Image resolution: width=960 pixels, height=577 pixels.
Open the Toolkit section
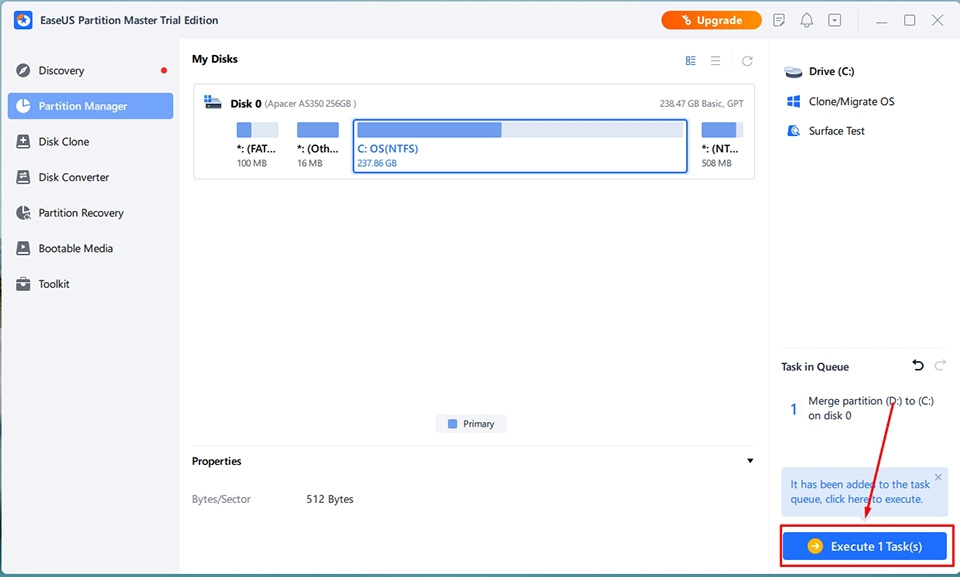[91, 284]
